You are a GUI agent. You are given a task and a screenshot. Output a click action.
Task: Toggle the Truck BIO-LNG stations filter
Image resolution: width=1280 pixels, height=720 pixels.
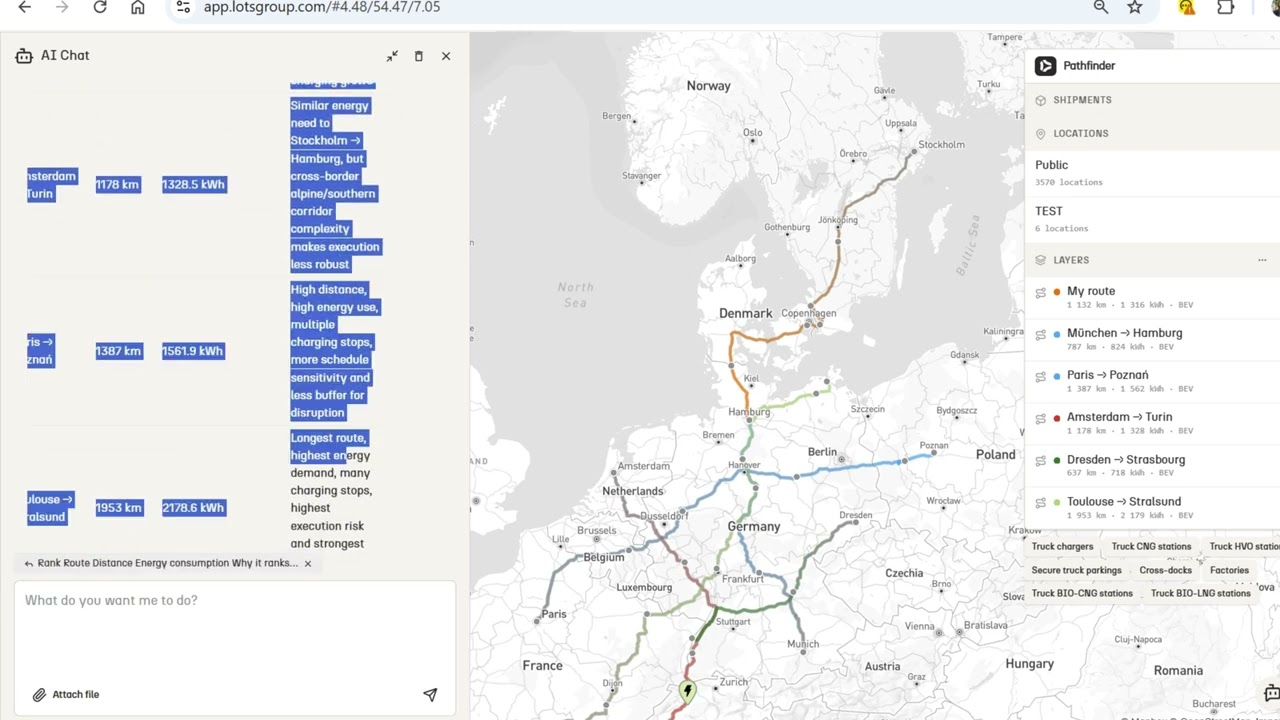click(x=1200, y=593)
